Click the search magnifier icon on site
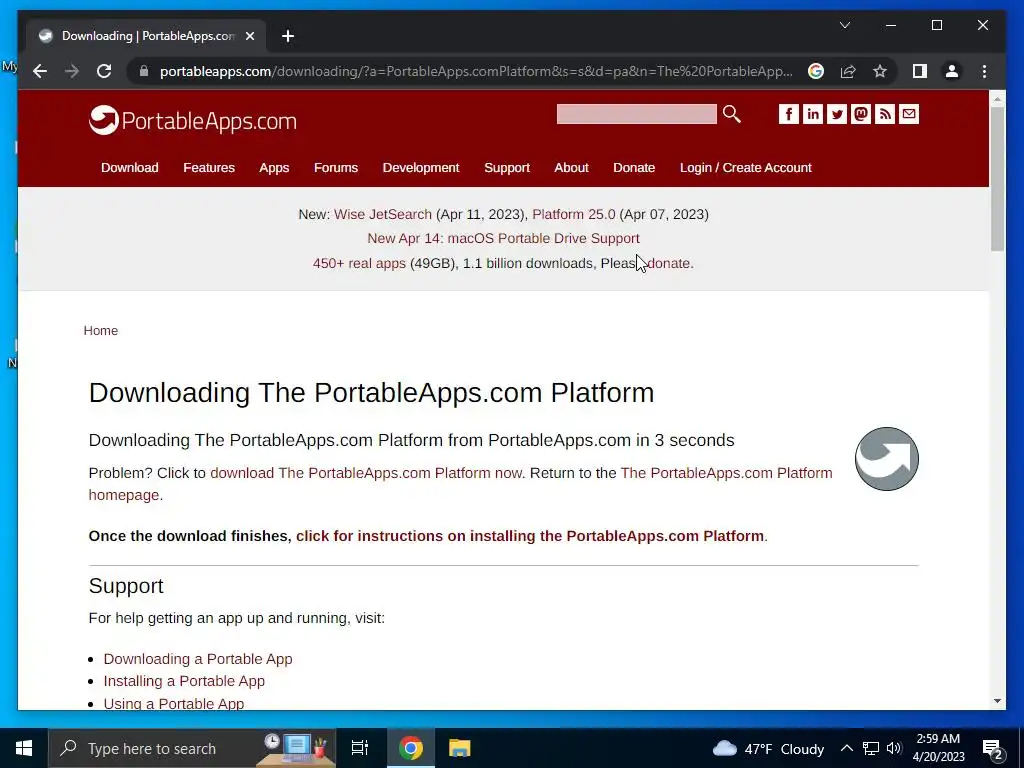This screenshot has width=1024, height=768. click(731, 114)
